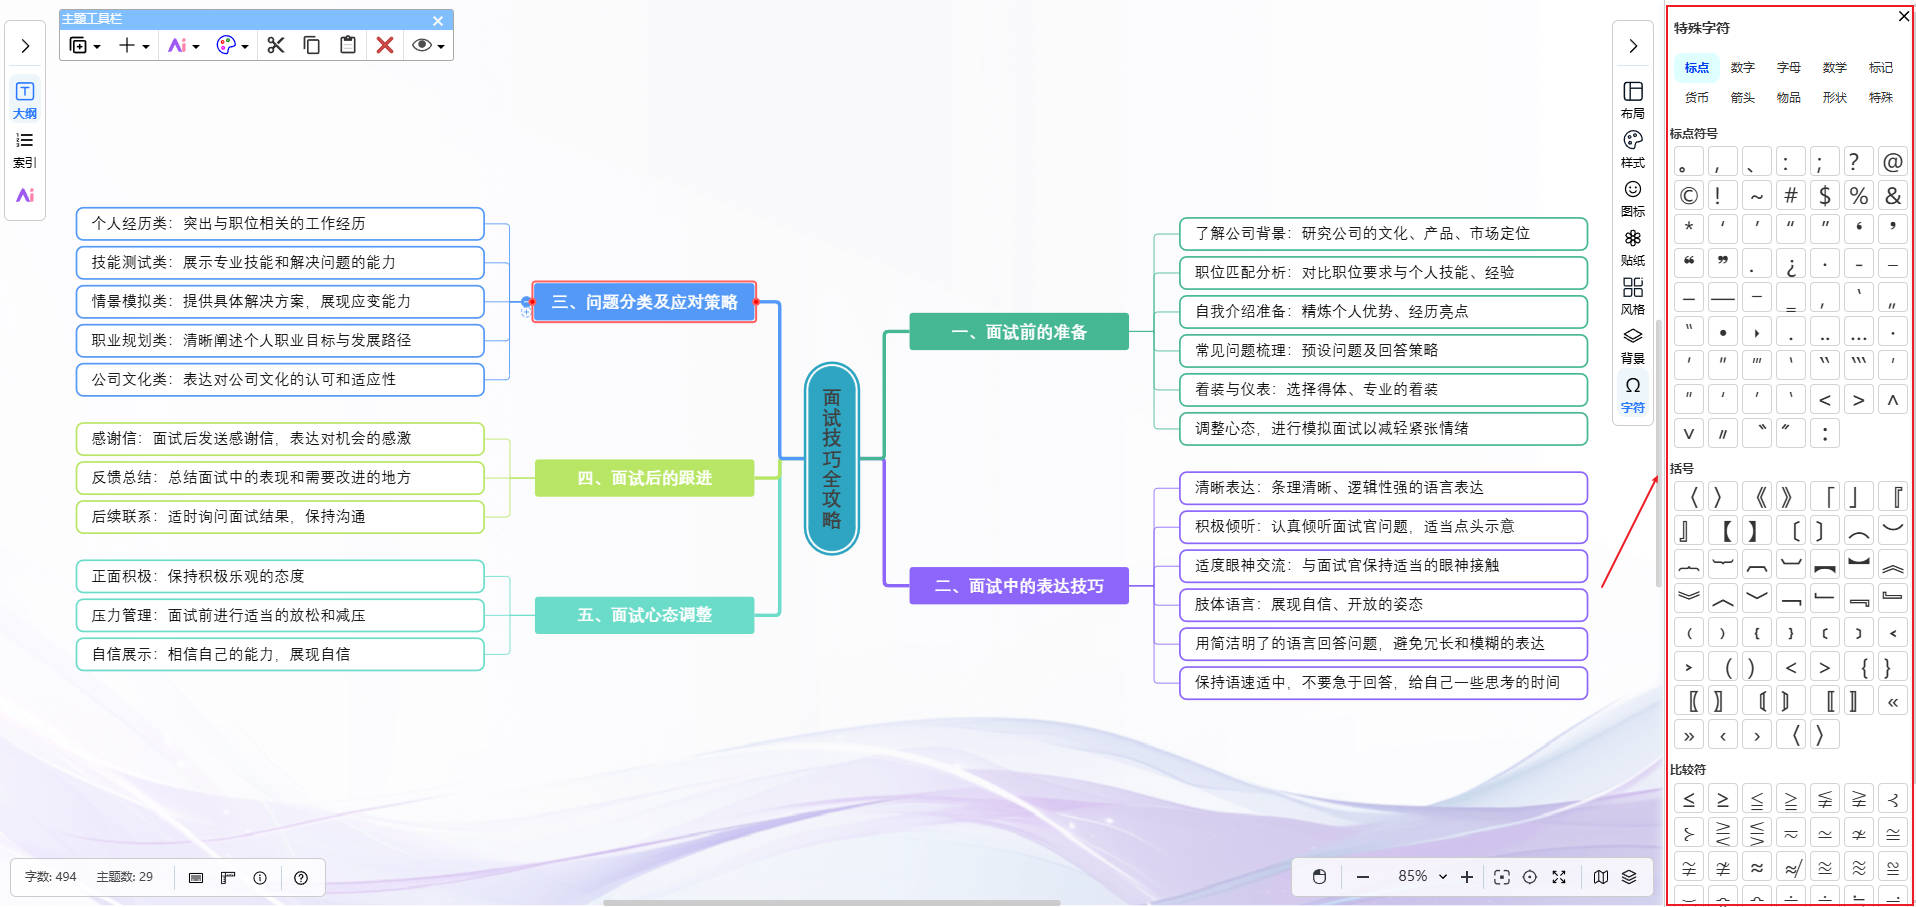The image size is (1916, 907).
Task: Insert the @ symbol character
Action: pos(1892,162)
